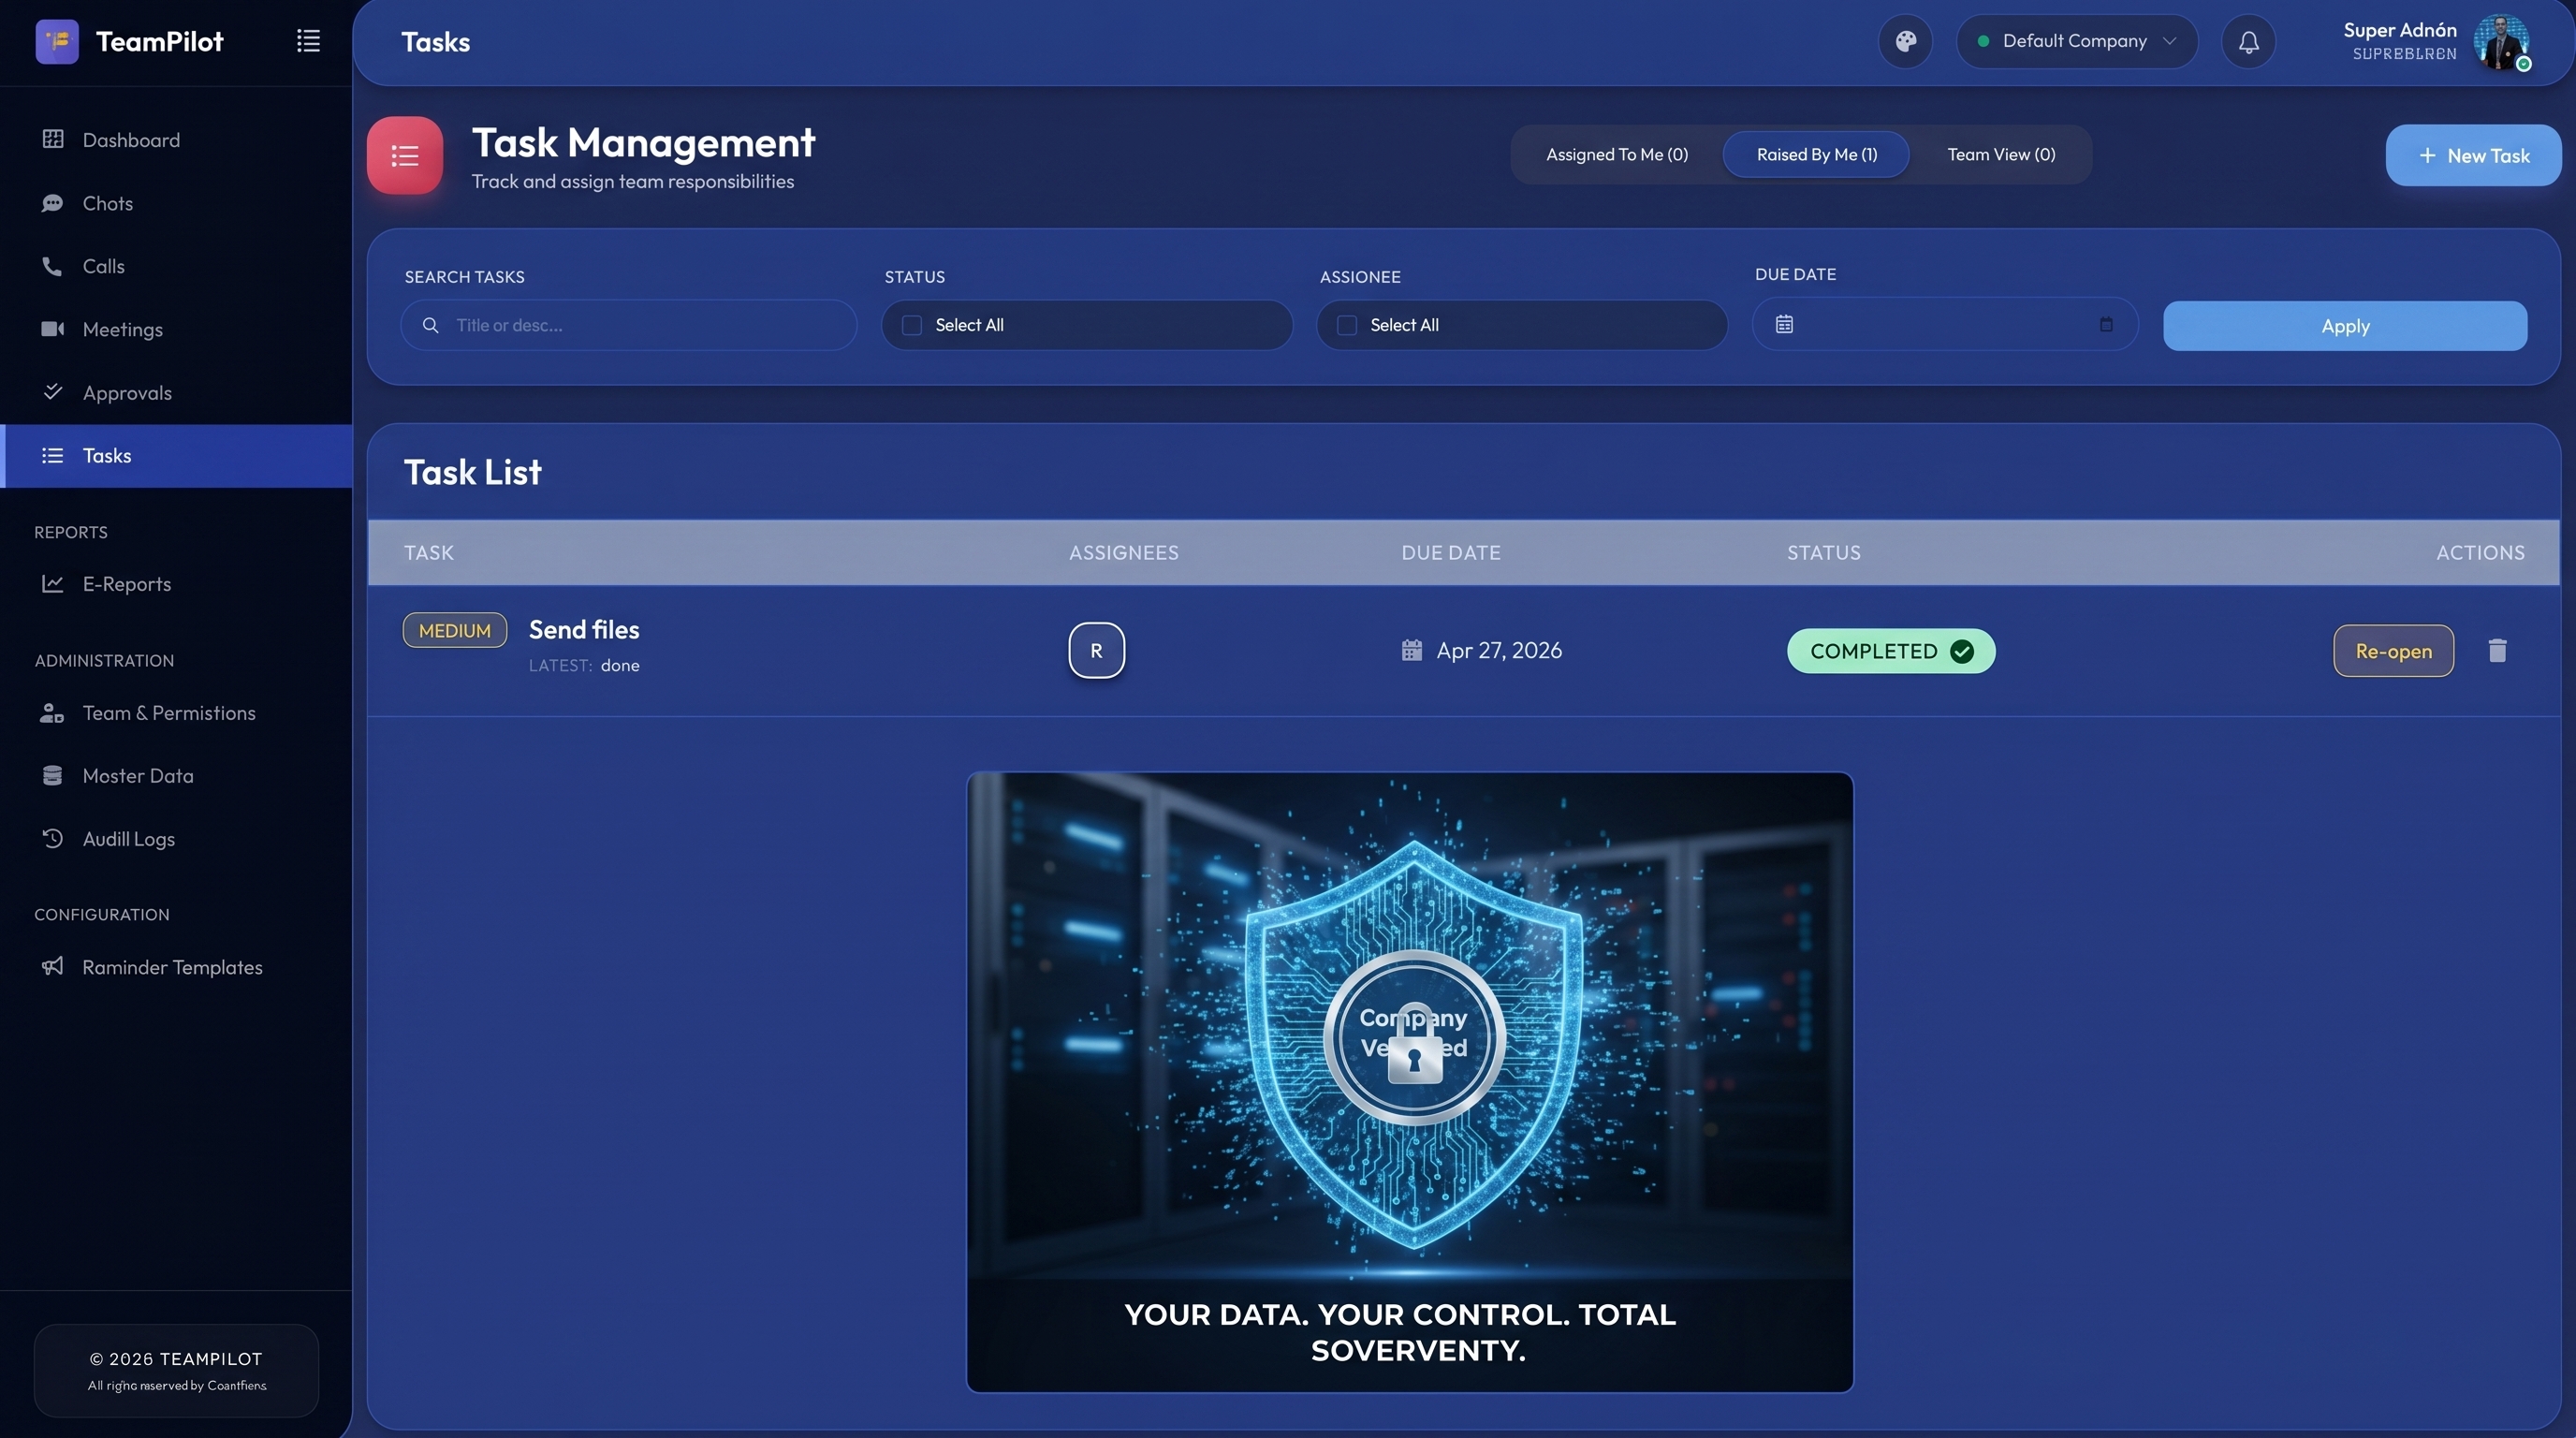Re-open the Send files task
Image resolution: width=2576 pixels, height=1438 pixels.
2393,651
